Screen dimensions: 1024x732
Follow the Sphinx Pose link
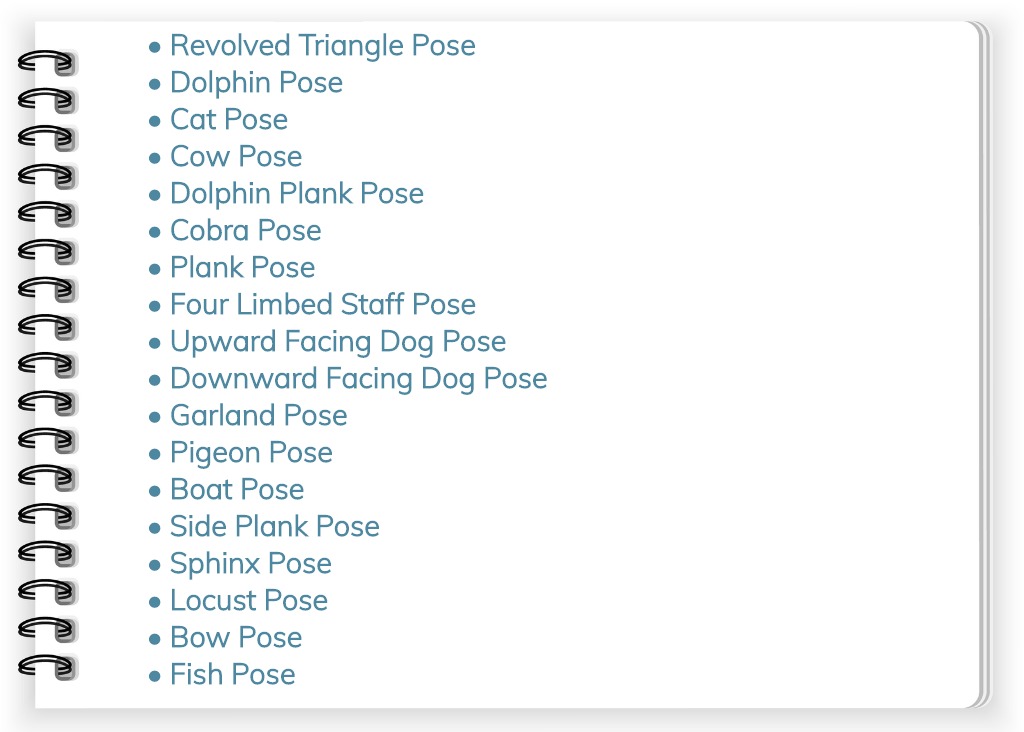tap(251, 564)
